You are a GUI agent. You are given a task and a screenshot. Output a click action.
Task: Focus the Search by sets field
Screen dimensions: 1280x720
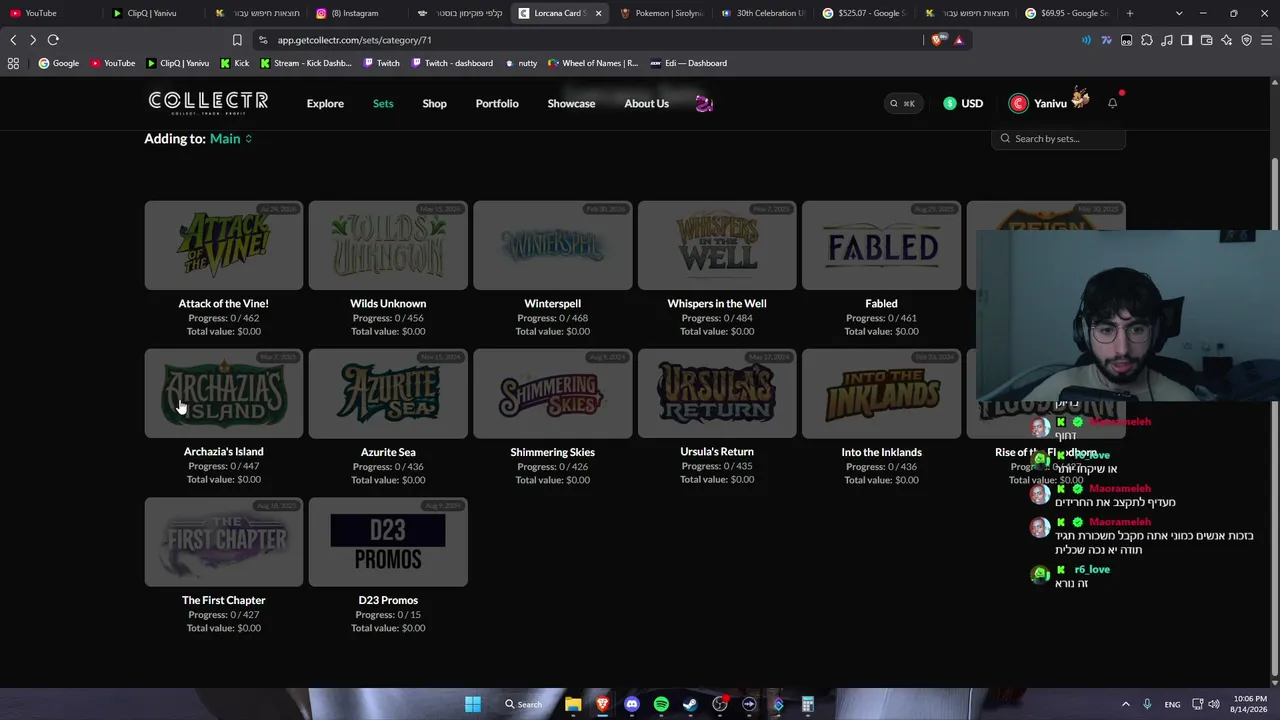click(1059, 139)
